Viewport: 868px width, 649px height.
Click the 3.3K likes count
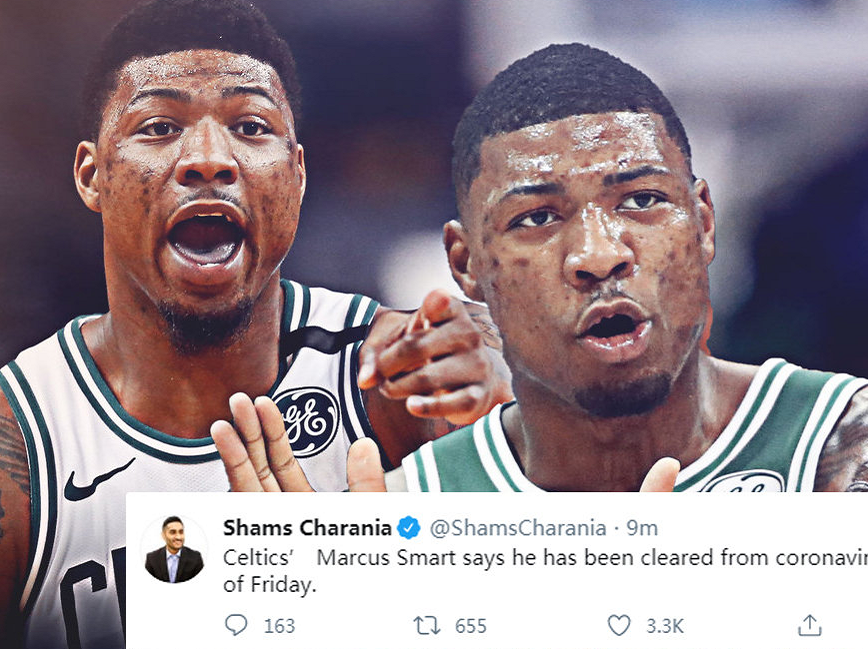665,626
